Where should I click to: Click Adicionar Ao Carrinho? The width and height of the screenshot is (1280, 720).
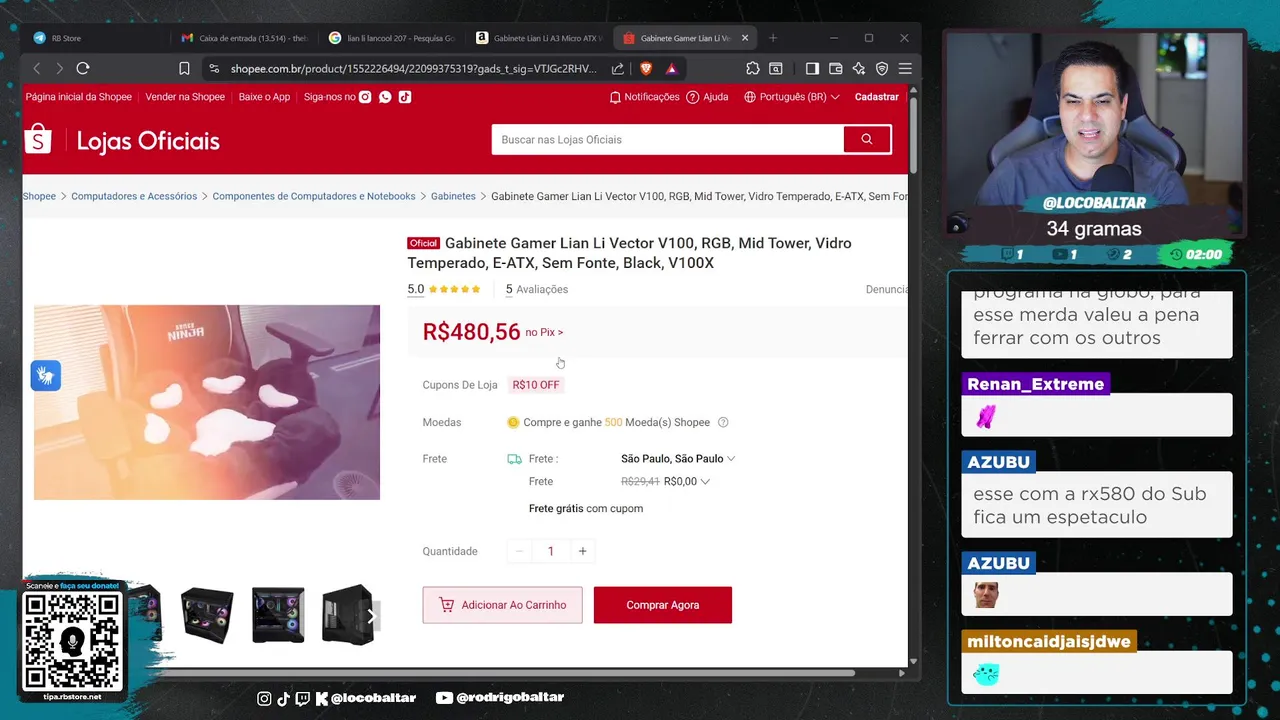(502, 605)
